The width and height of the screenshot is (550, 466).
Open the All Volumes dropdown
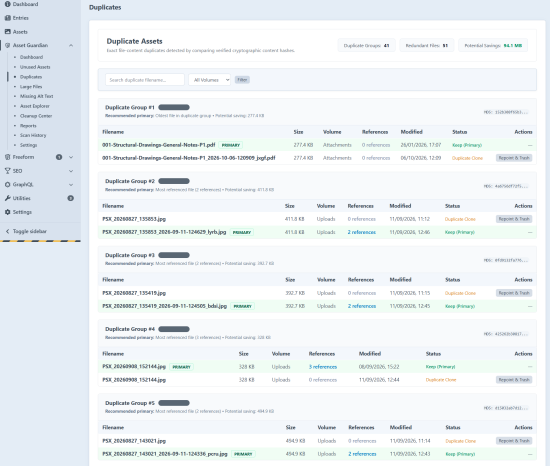[209, 80]
